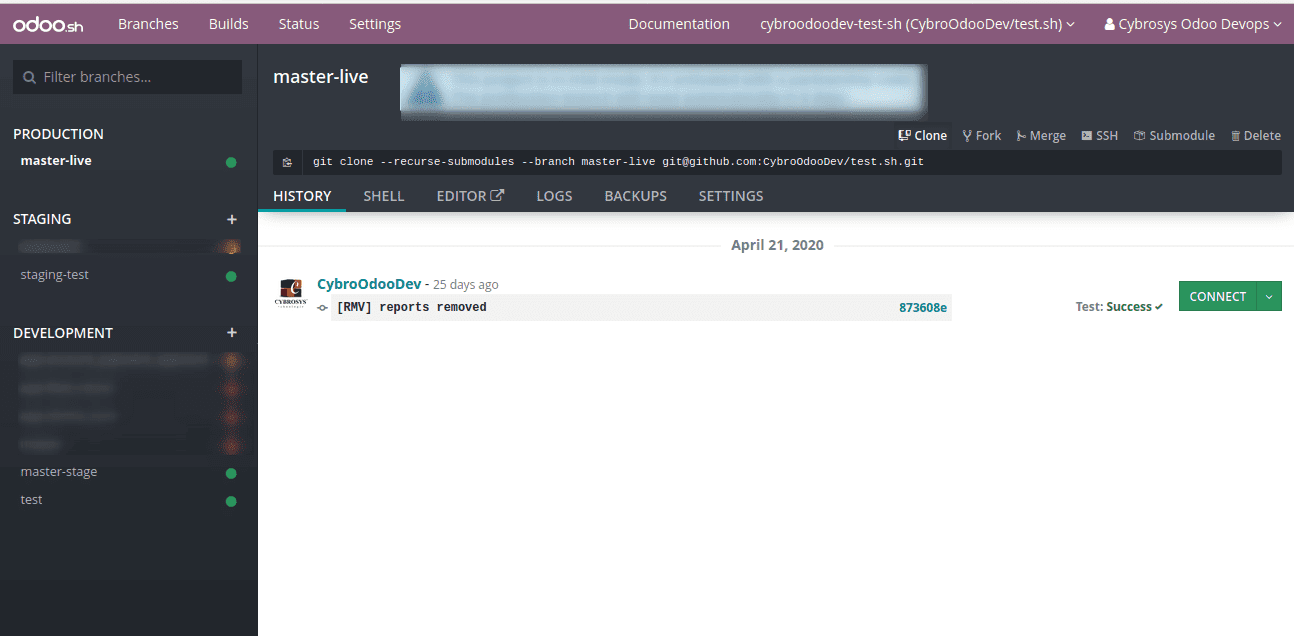
Task: Click the DEVELOPMENT section heading
Action: tap(63, 333)
